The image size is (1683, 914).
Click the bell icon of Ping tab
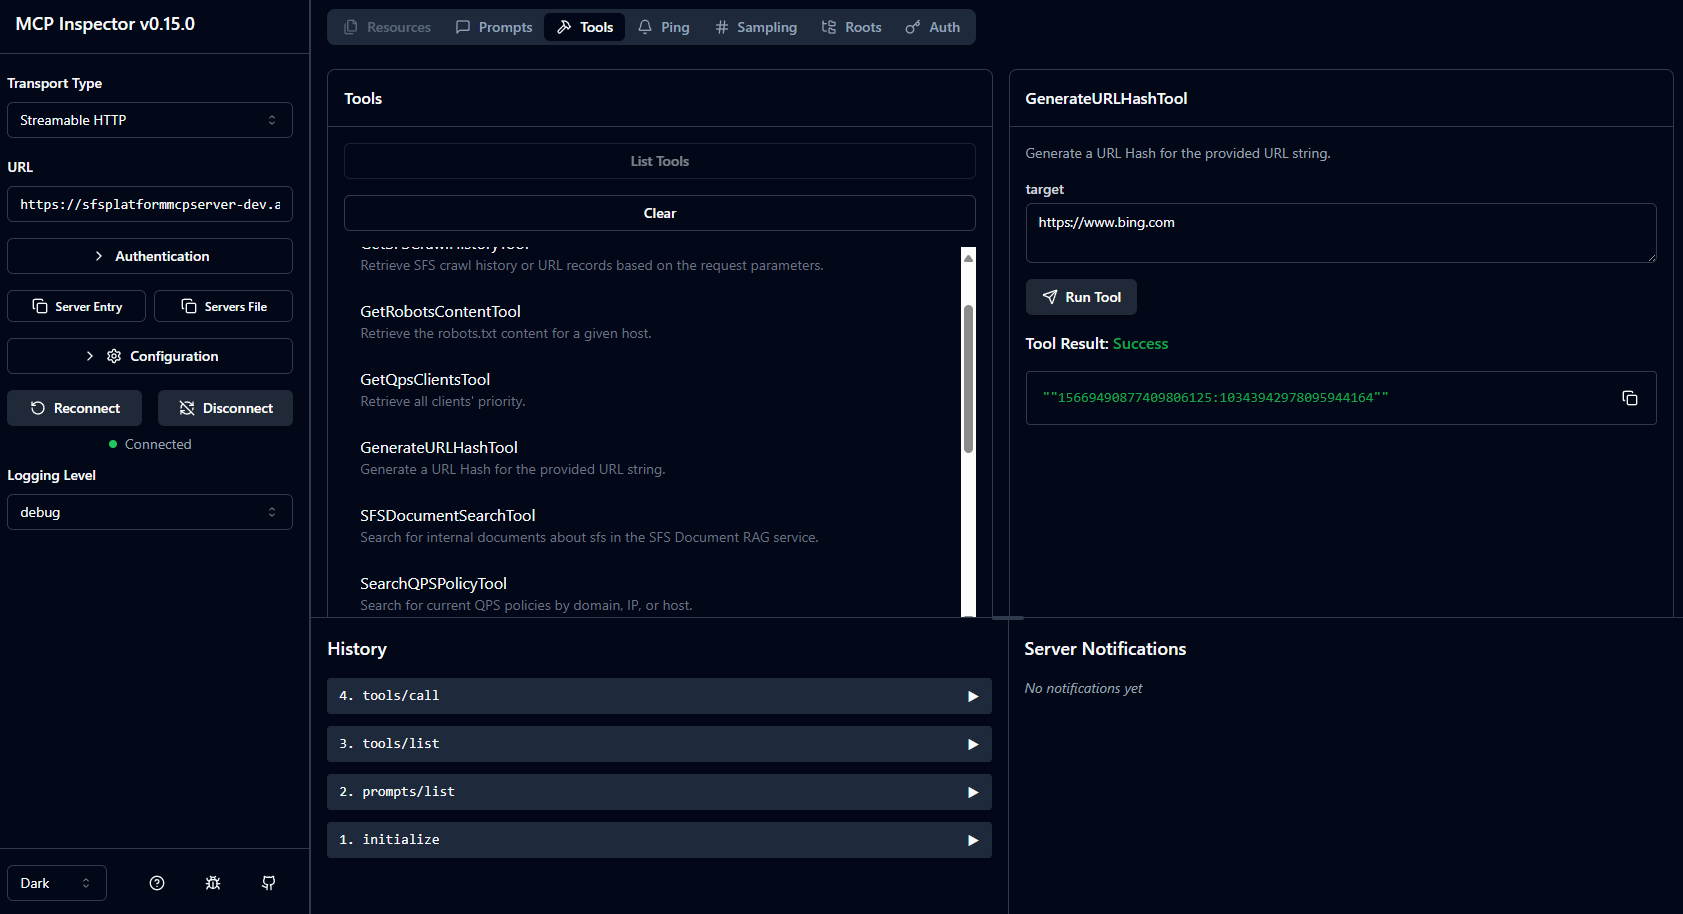645,27
